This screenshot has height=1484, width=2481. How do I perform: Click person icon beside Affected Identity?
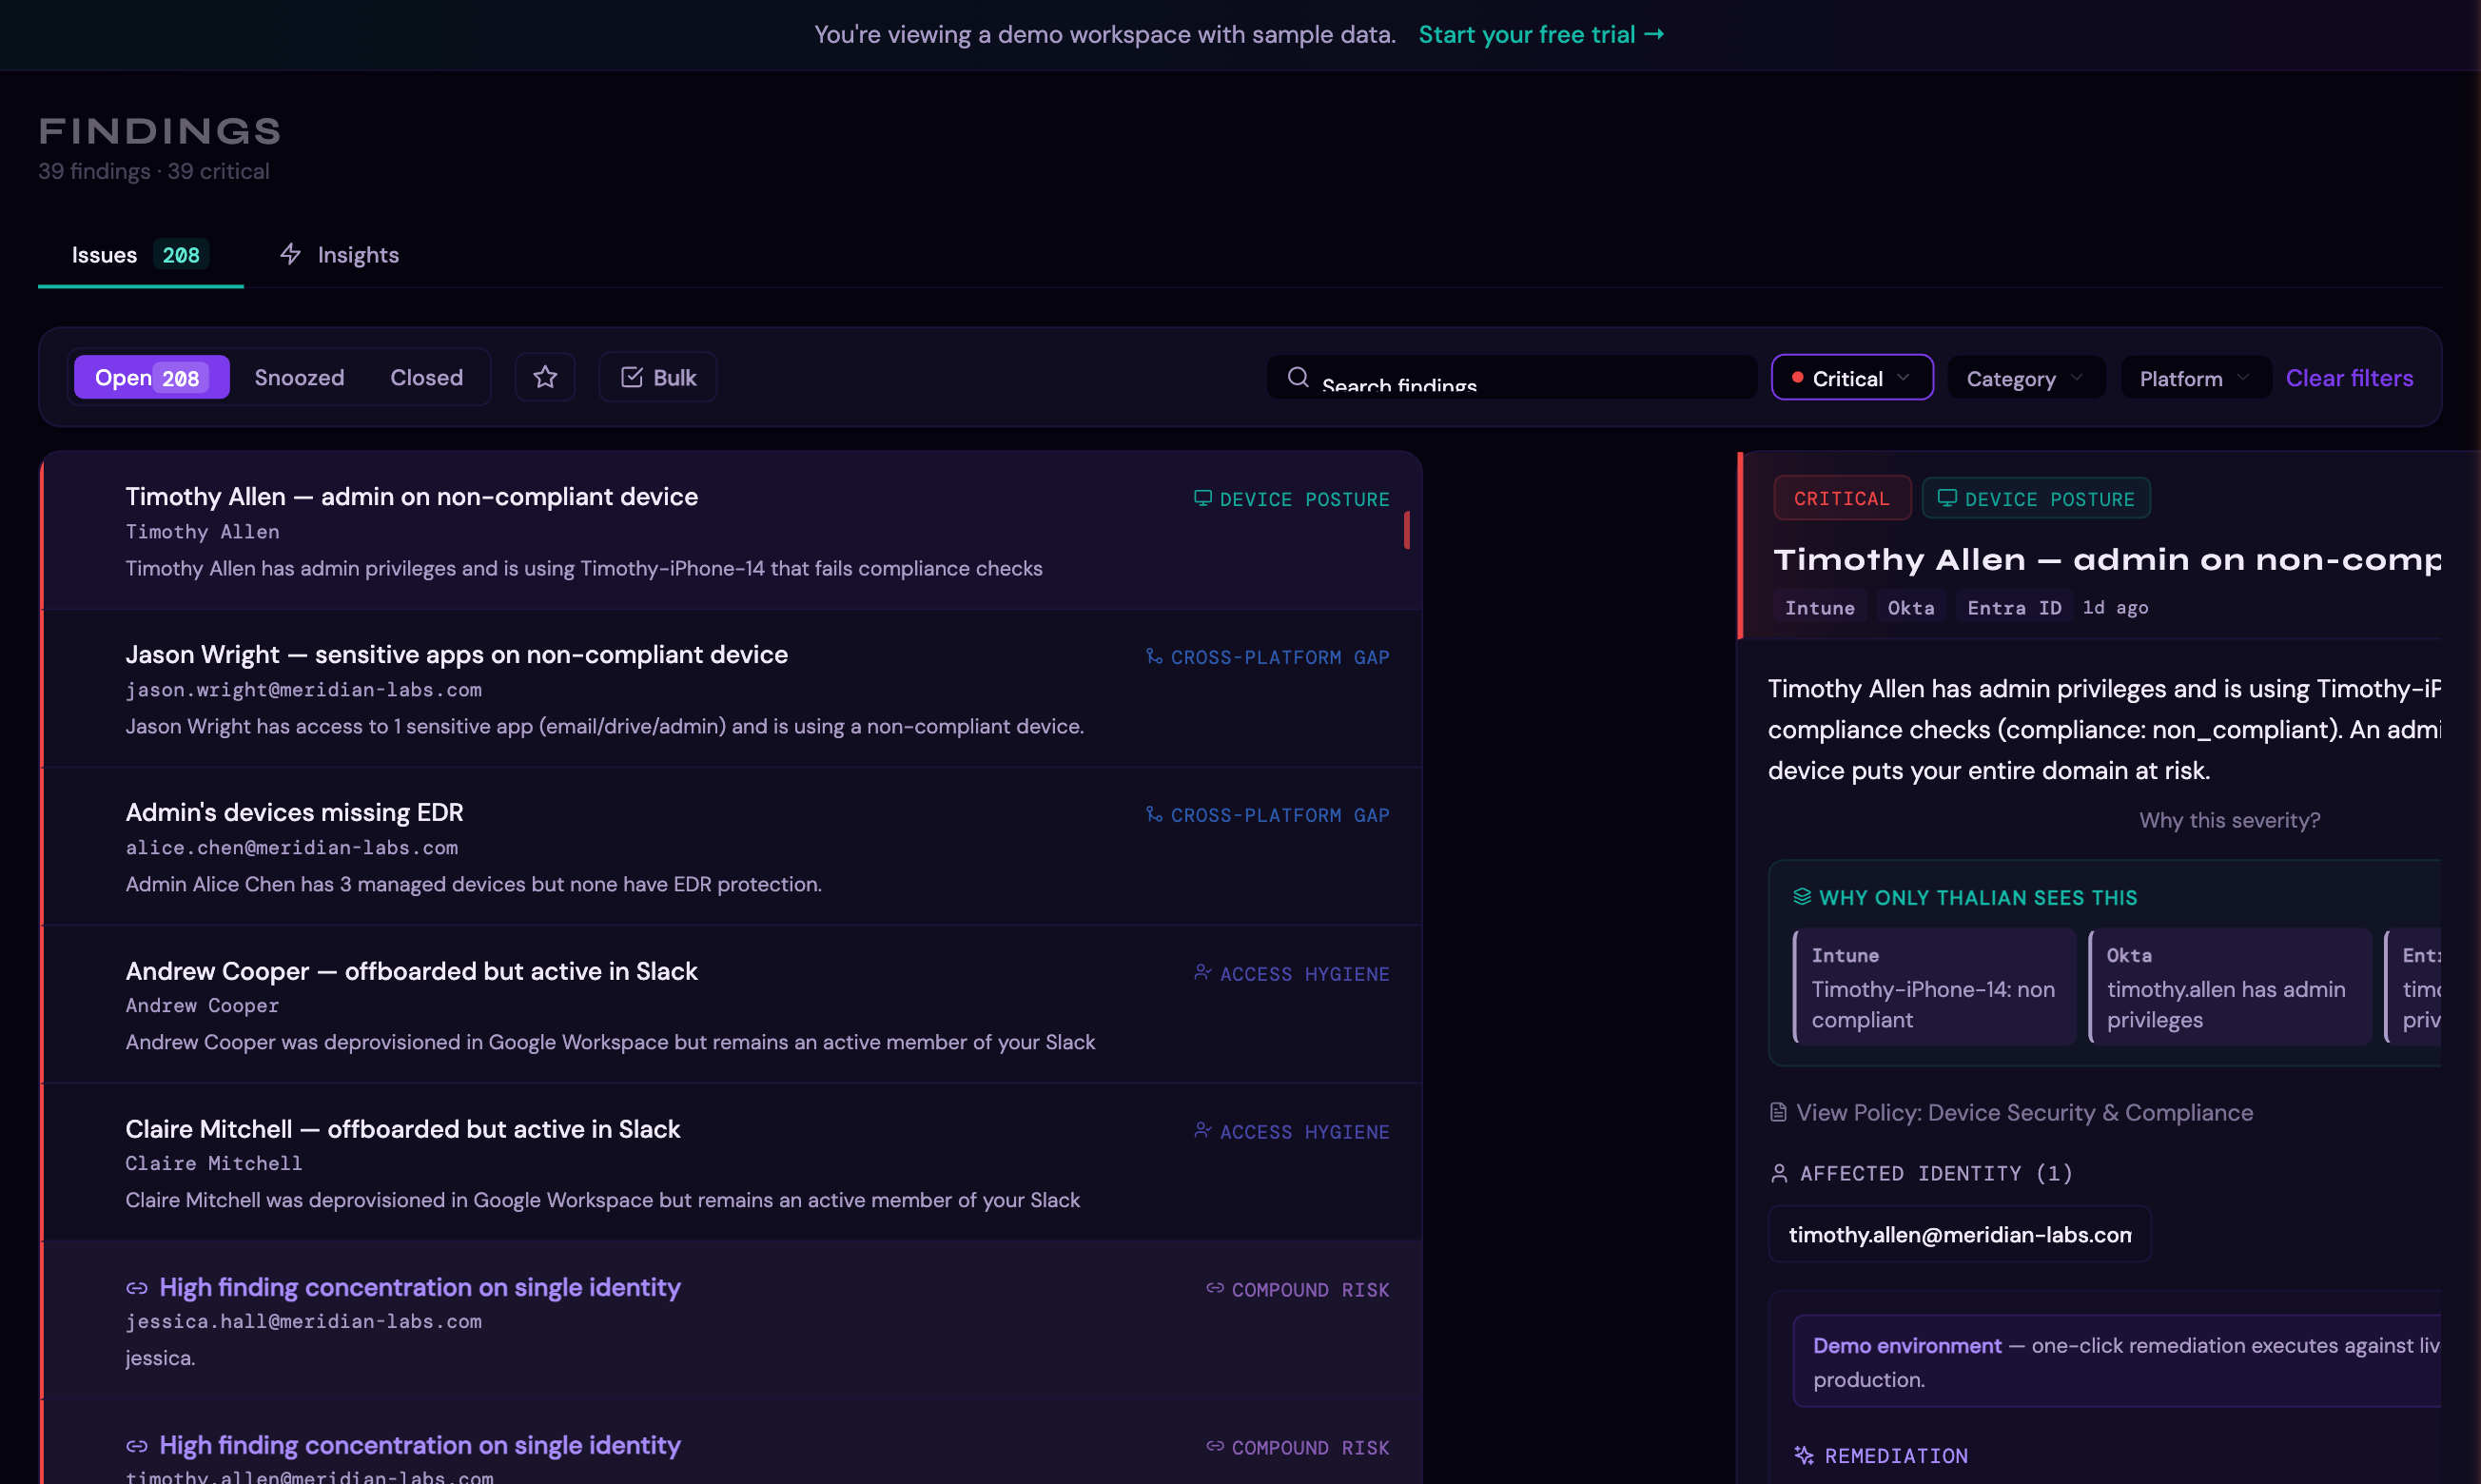pos(1779,1173)
